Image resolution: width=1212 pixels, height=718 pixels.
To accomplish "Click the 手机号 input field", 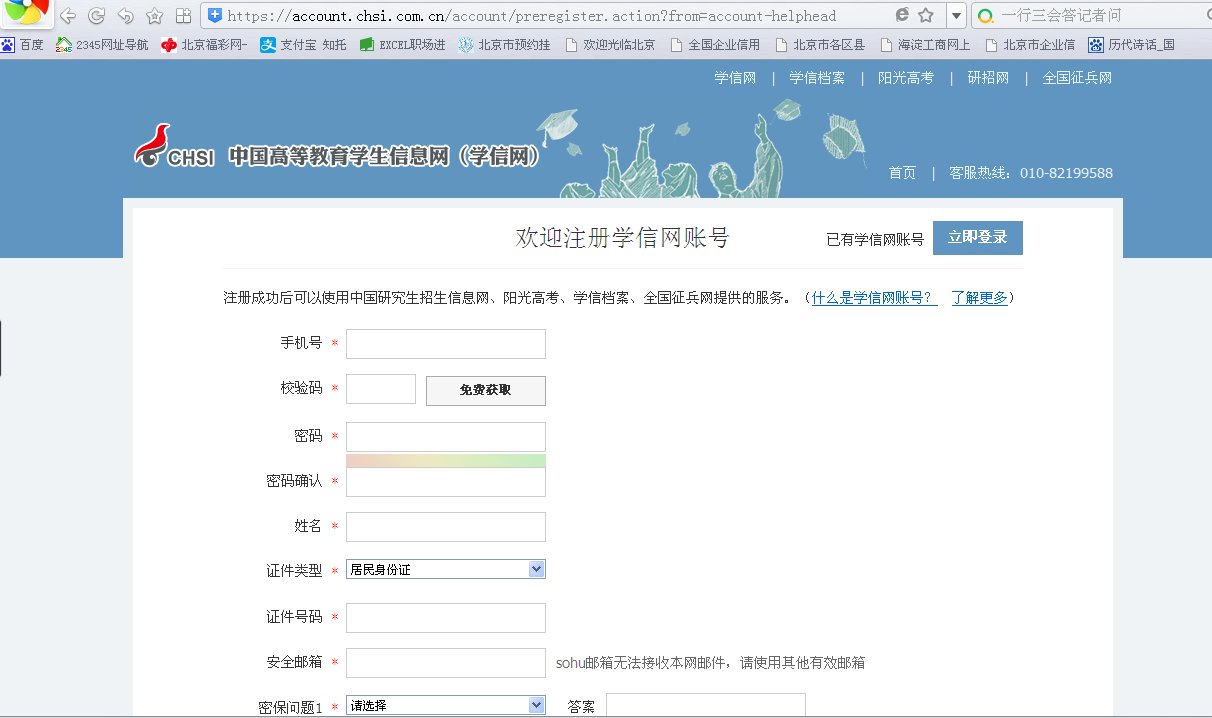I will click(x=445, y=343).
